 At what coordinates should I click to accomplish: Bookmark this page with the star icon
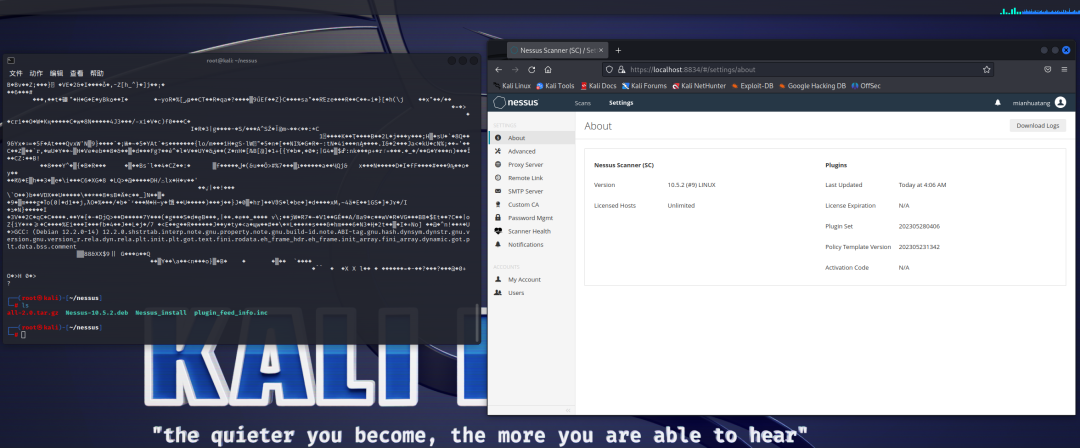coord(986,70)
